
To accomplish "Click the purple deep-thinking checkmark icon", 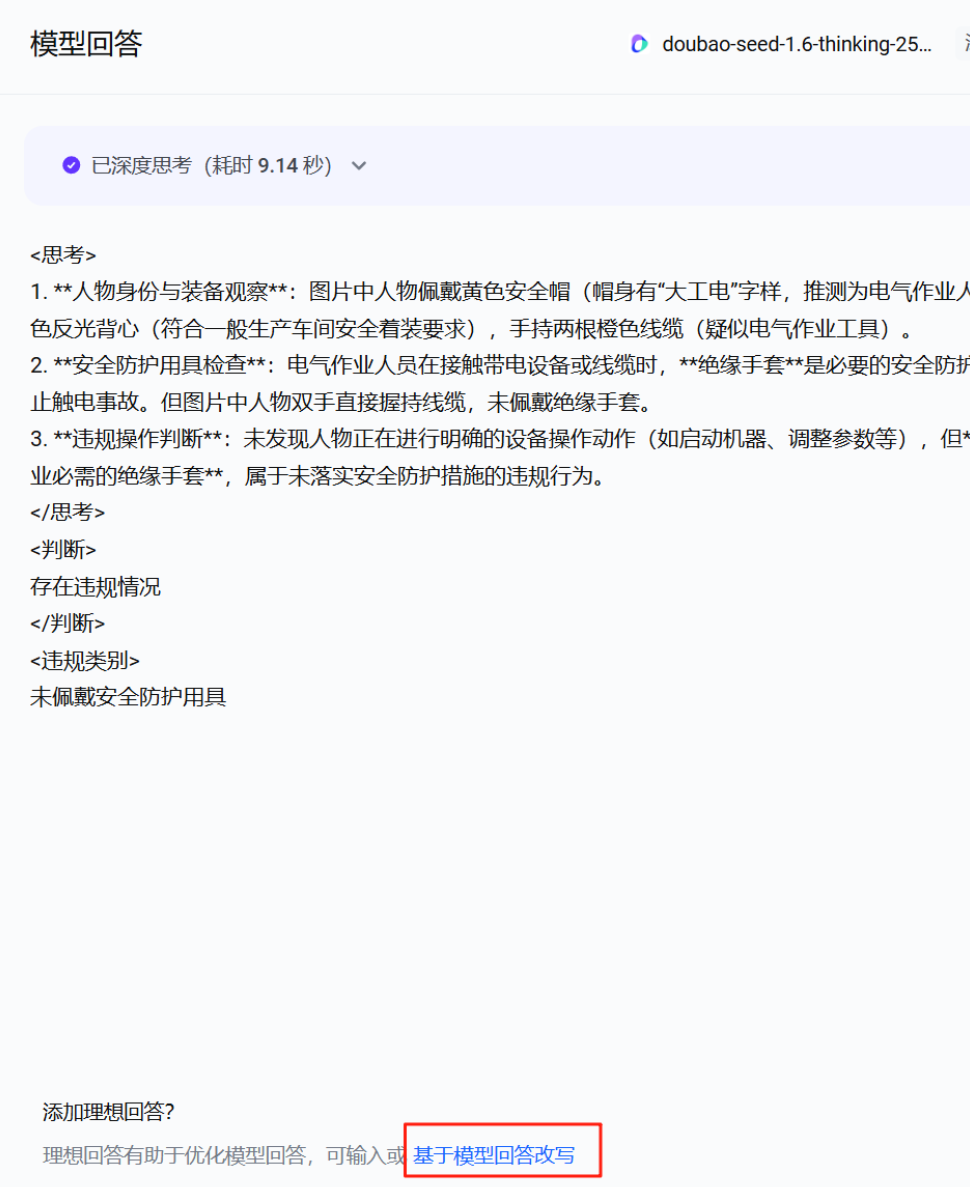I will (x=71, y=165).
